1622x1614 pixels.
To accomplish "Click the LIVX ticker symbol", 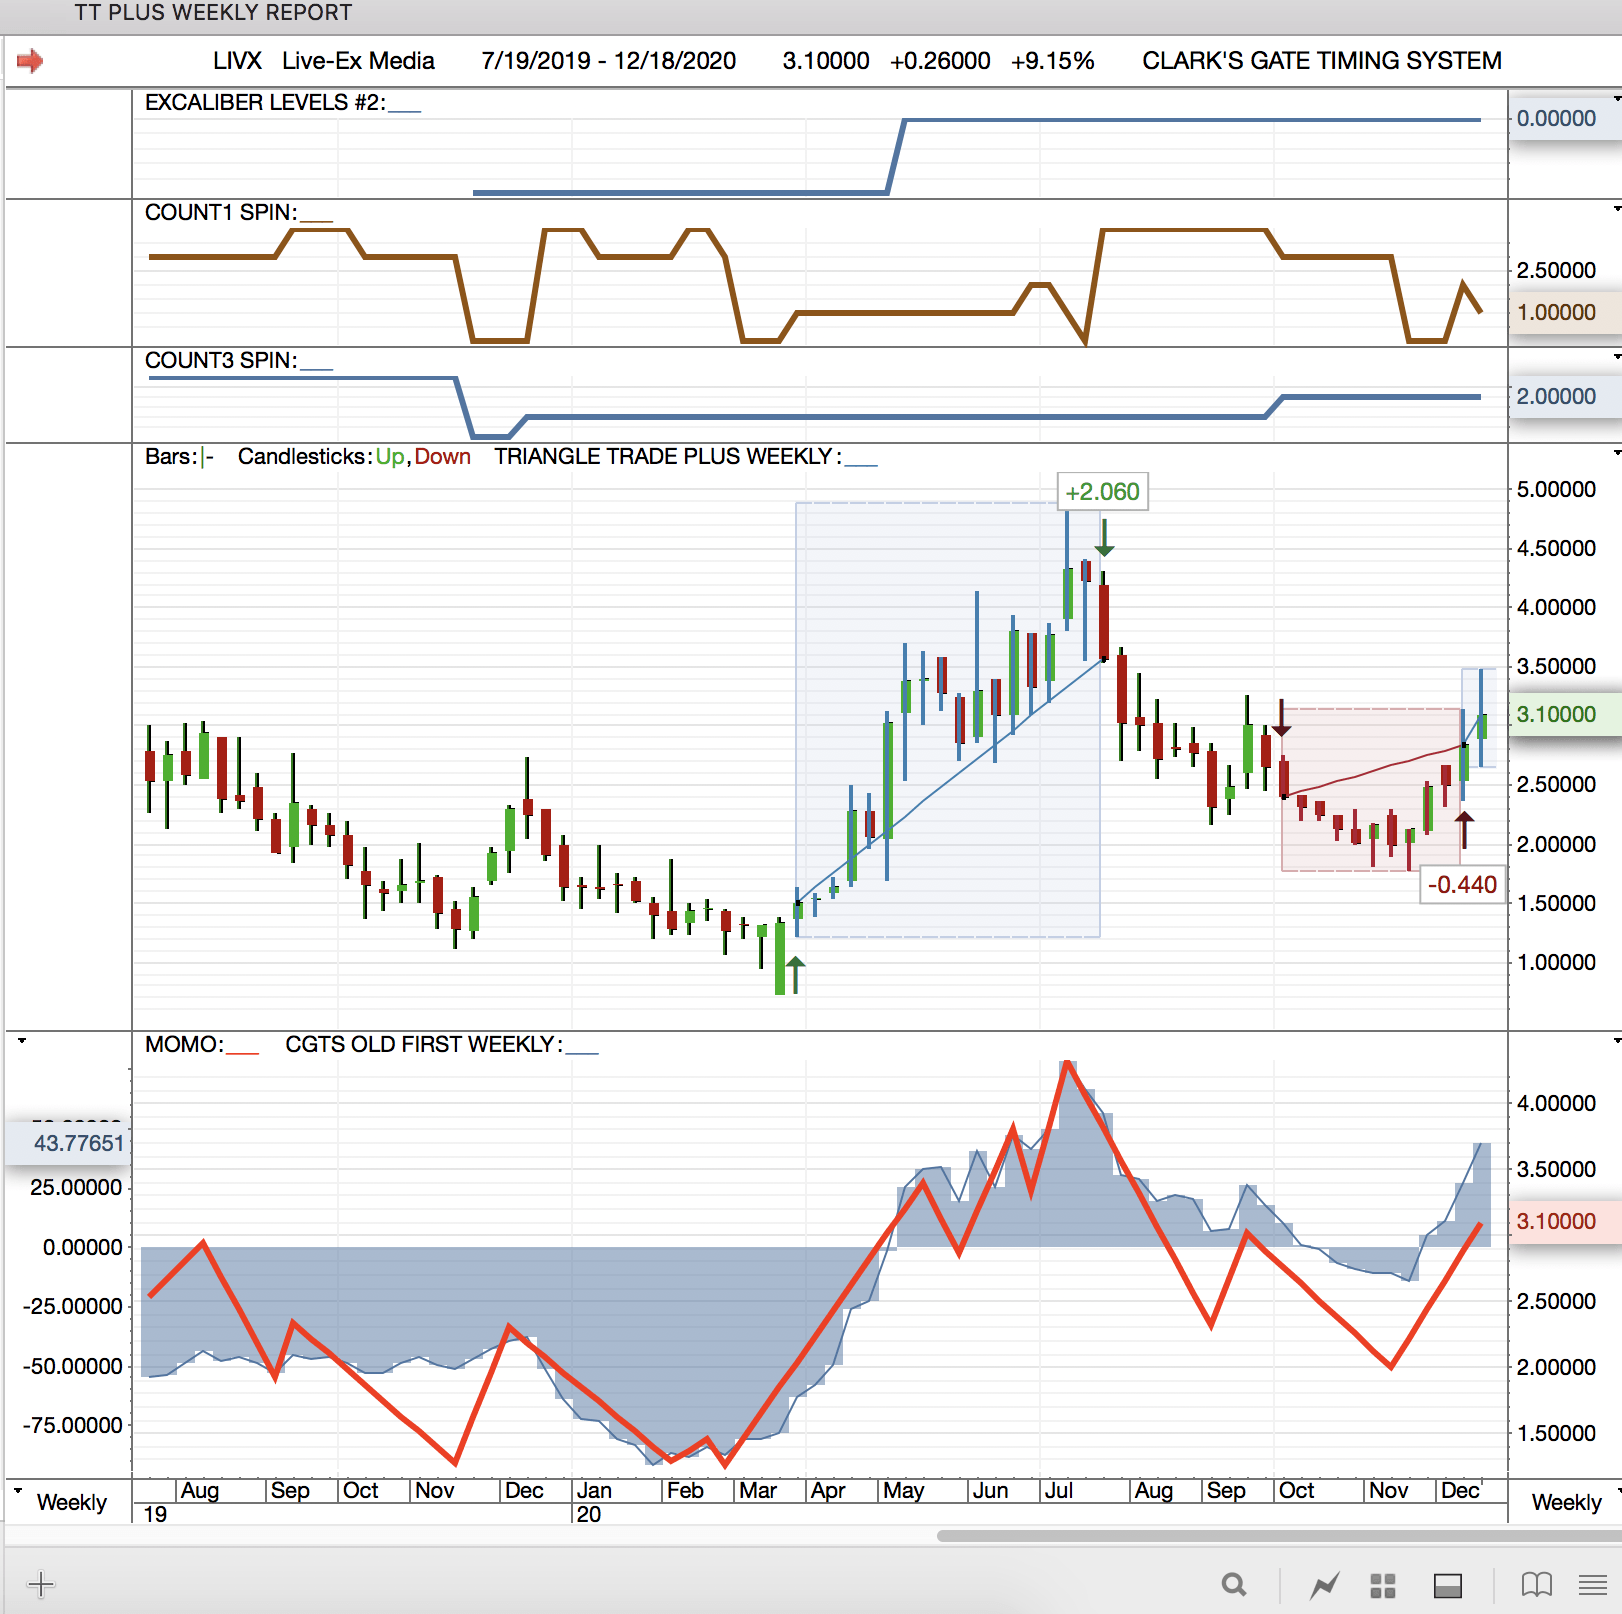I will [237, 61].
